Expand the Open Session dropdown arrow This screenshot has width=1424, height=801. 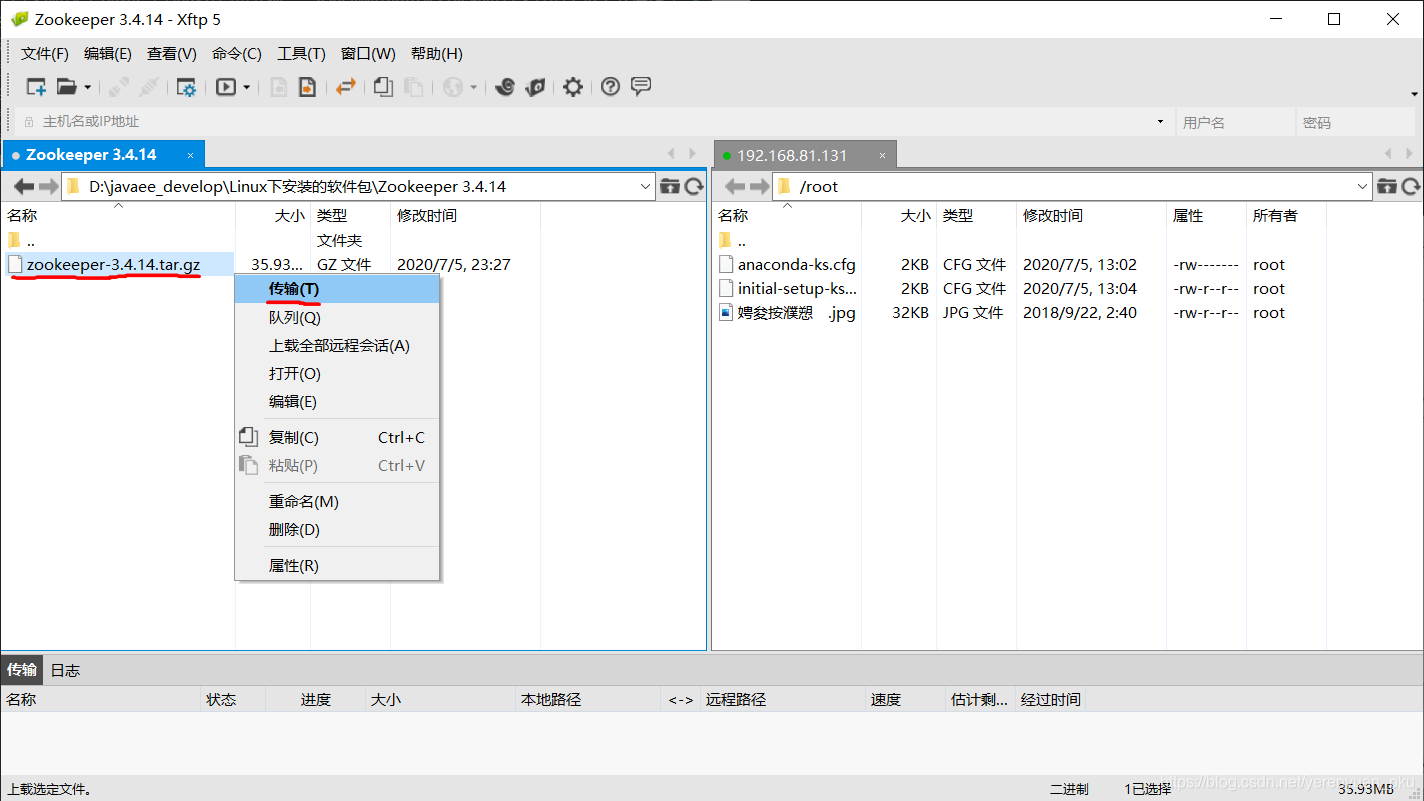(x=88, y=87)
